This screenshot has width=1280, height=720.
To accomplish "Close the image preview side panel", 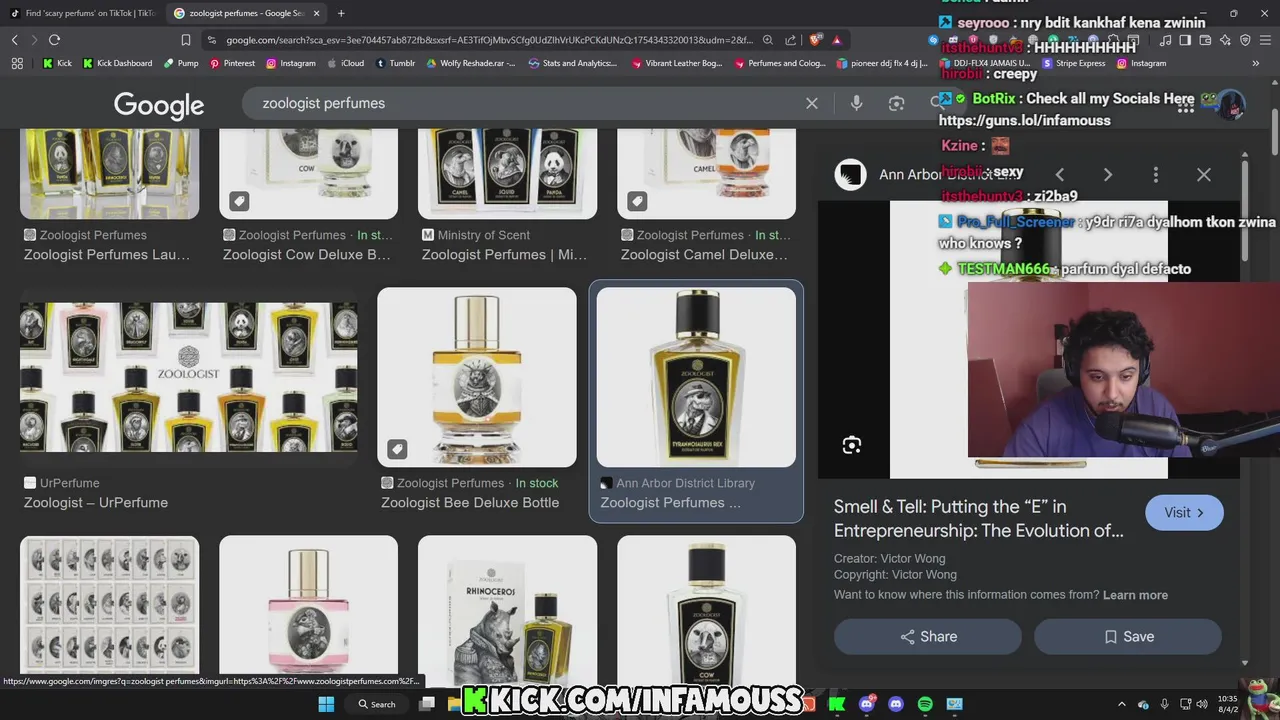I will pos(1204,175).
